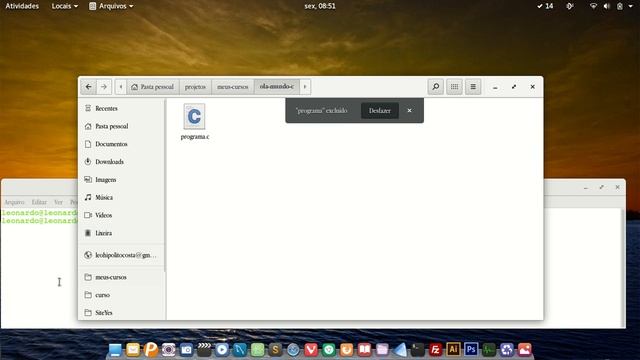Open Vídeos in sidebar
Screen dimensions: 640x360
coord(122,215)
